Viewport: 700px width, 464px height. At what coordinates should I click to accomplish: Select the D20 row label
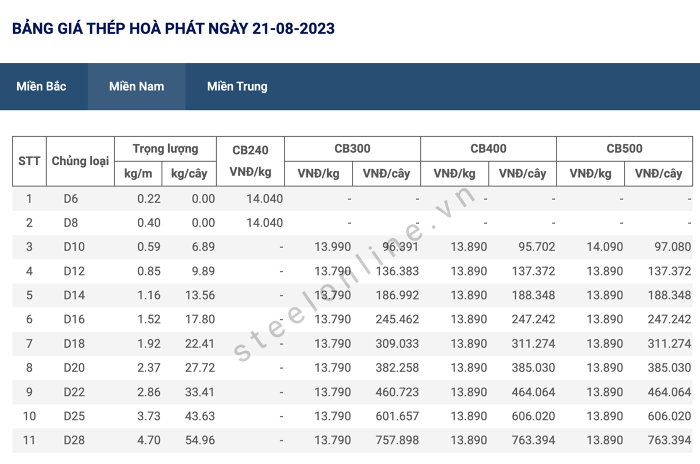(74, 368)
